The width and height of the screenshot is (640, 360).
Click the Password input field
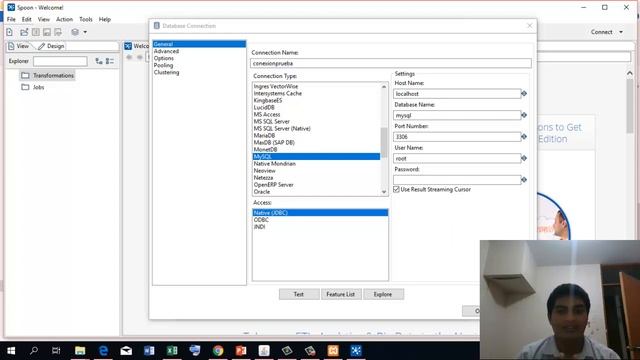(457, 180)
